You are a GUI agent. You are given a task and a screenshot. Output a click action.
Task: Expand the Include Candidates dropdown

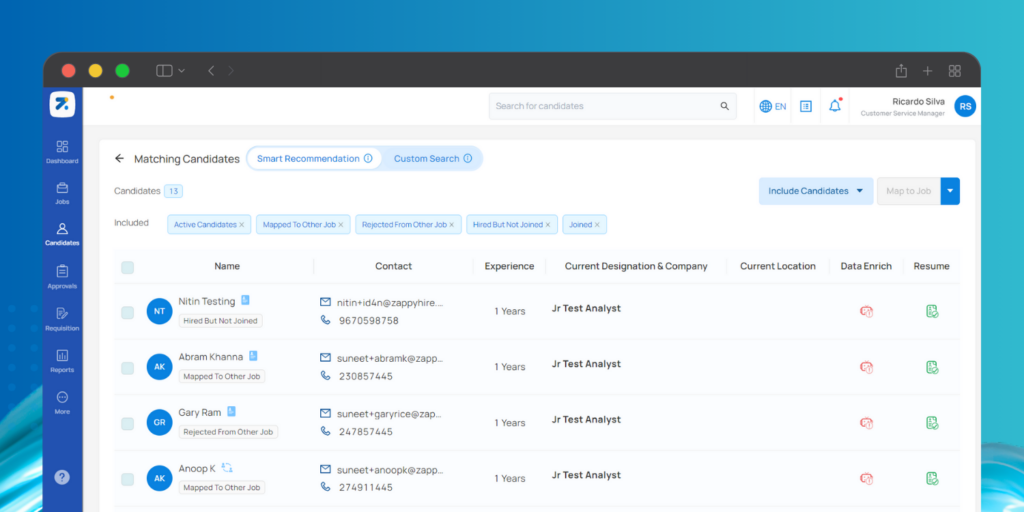[815, 191]
